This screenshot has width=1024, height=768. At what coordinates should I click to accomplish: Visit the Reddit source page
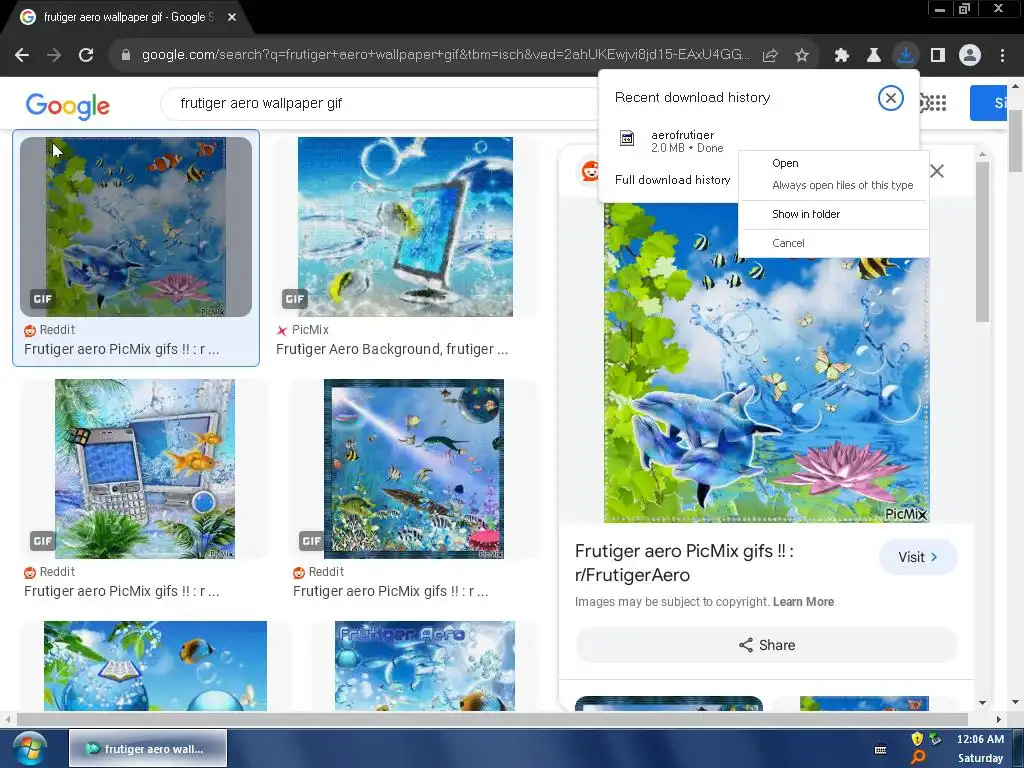918,557
